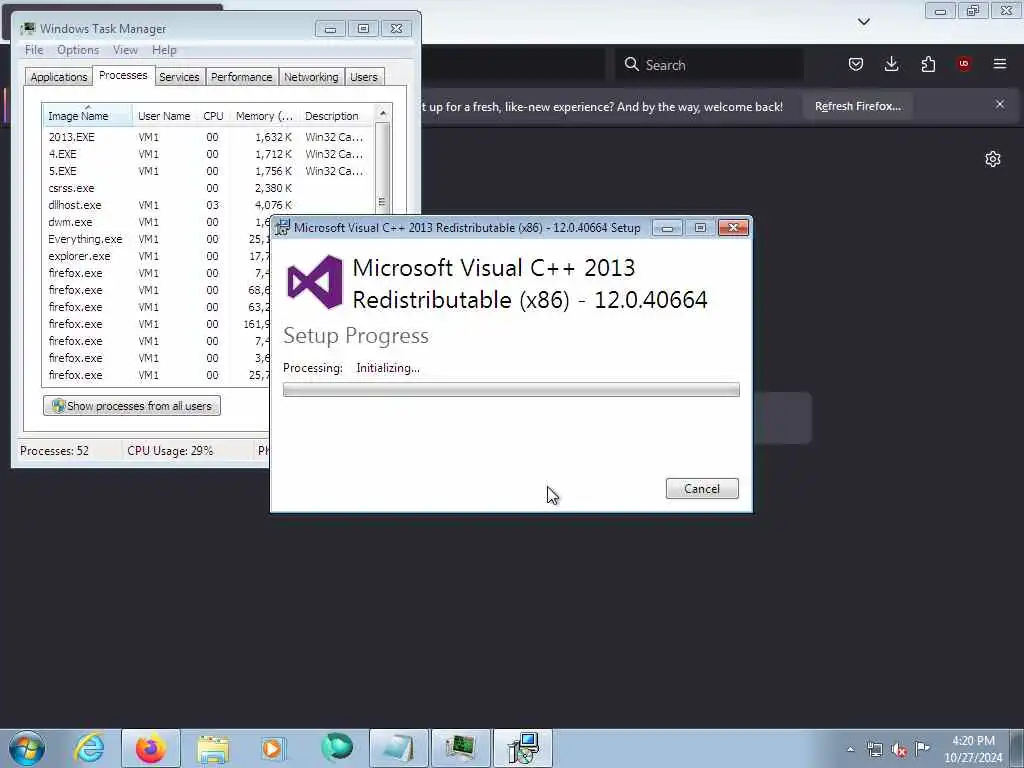1024x768 pixels.
Task: Click the setup progress bar
Action: (511, 390)
